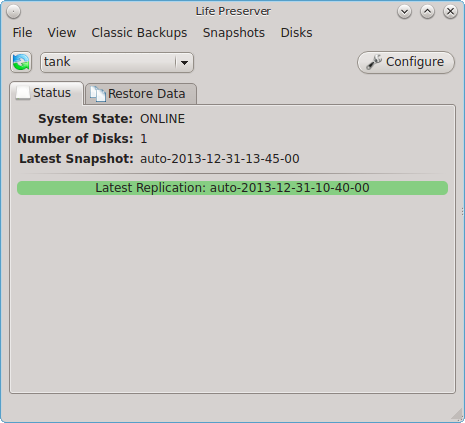This screenshot has width=465, height=423.
Task: Open the File menu
Action: [x=22, y=33]
